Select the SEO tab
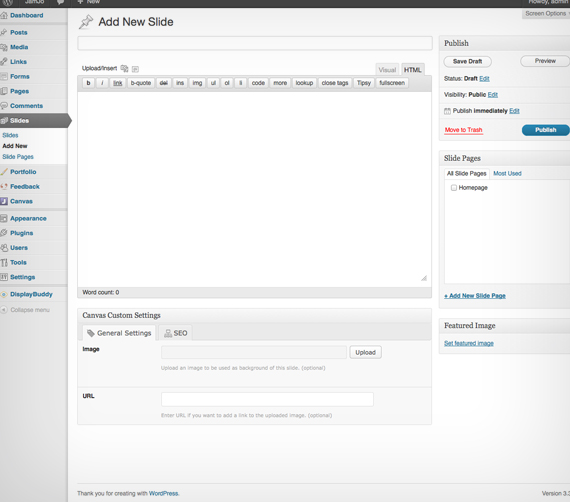570x502 pixels. 176,333
